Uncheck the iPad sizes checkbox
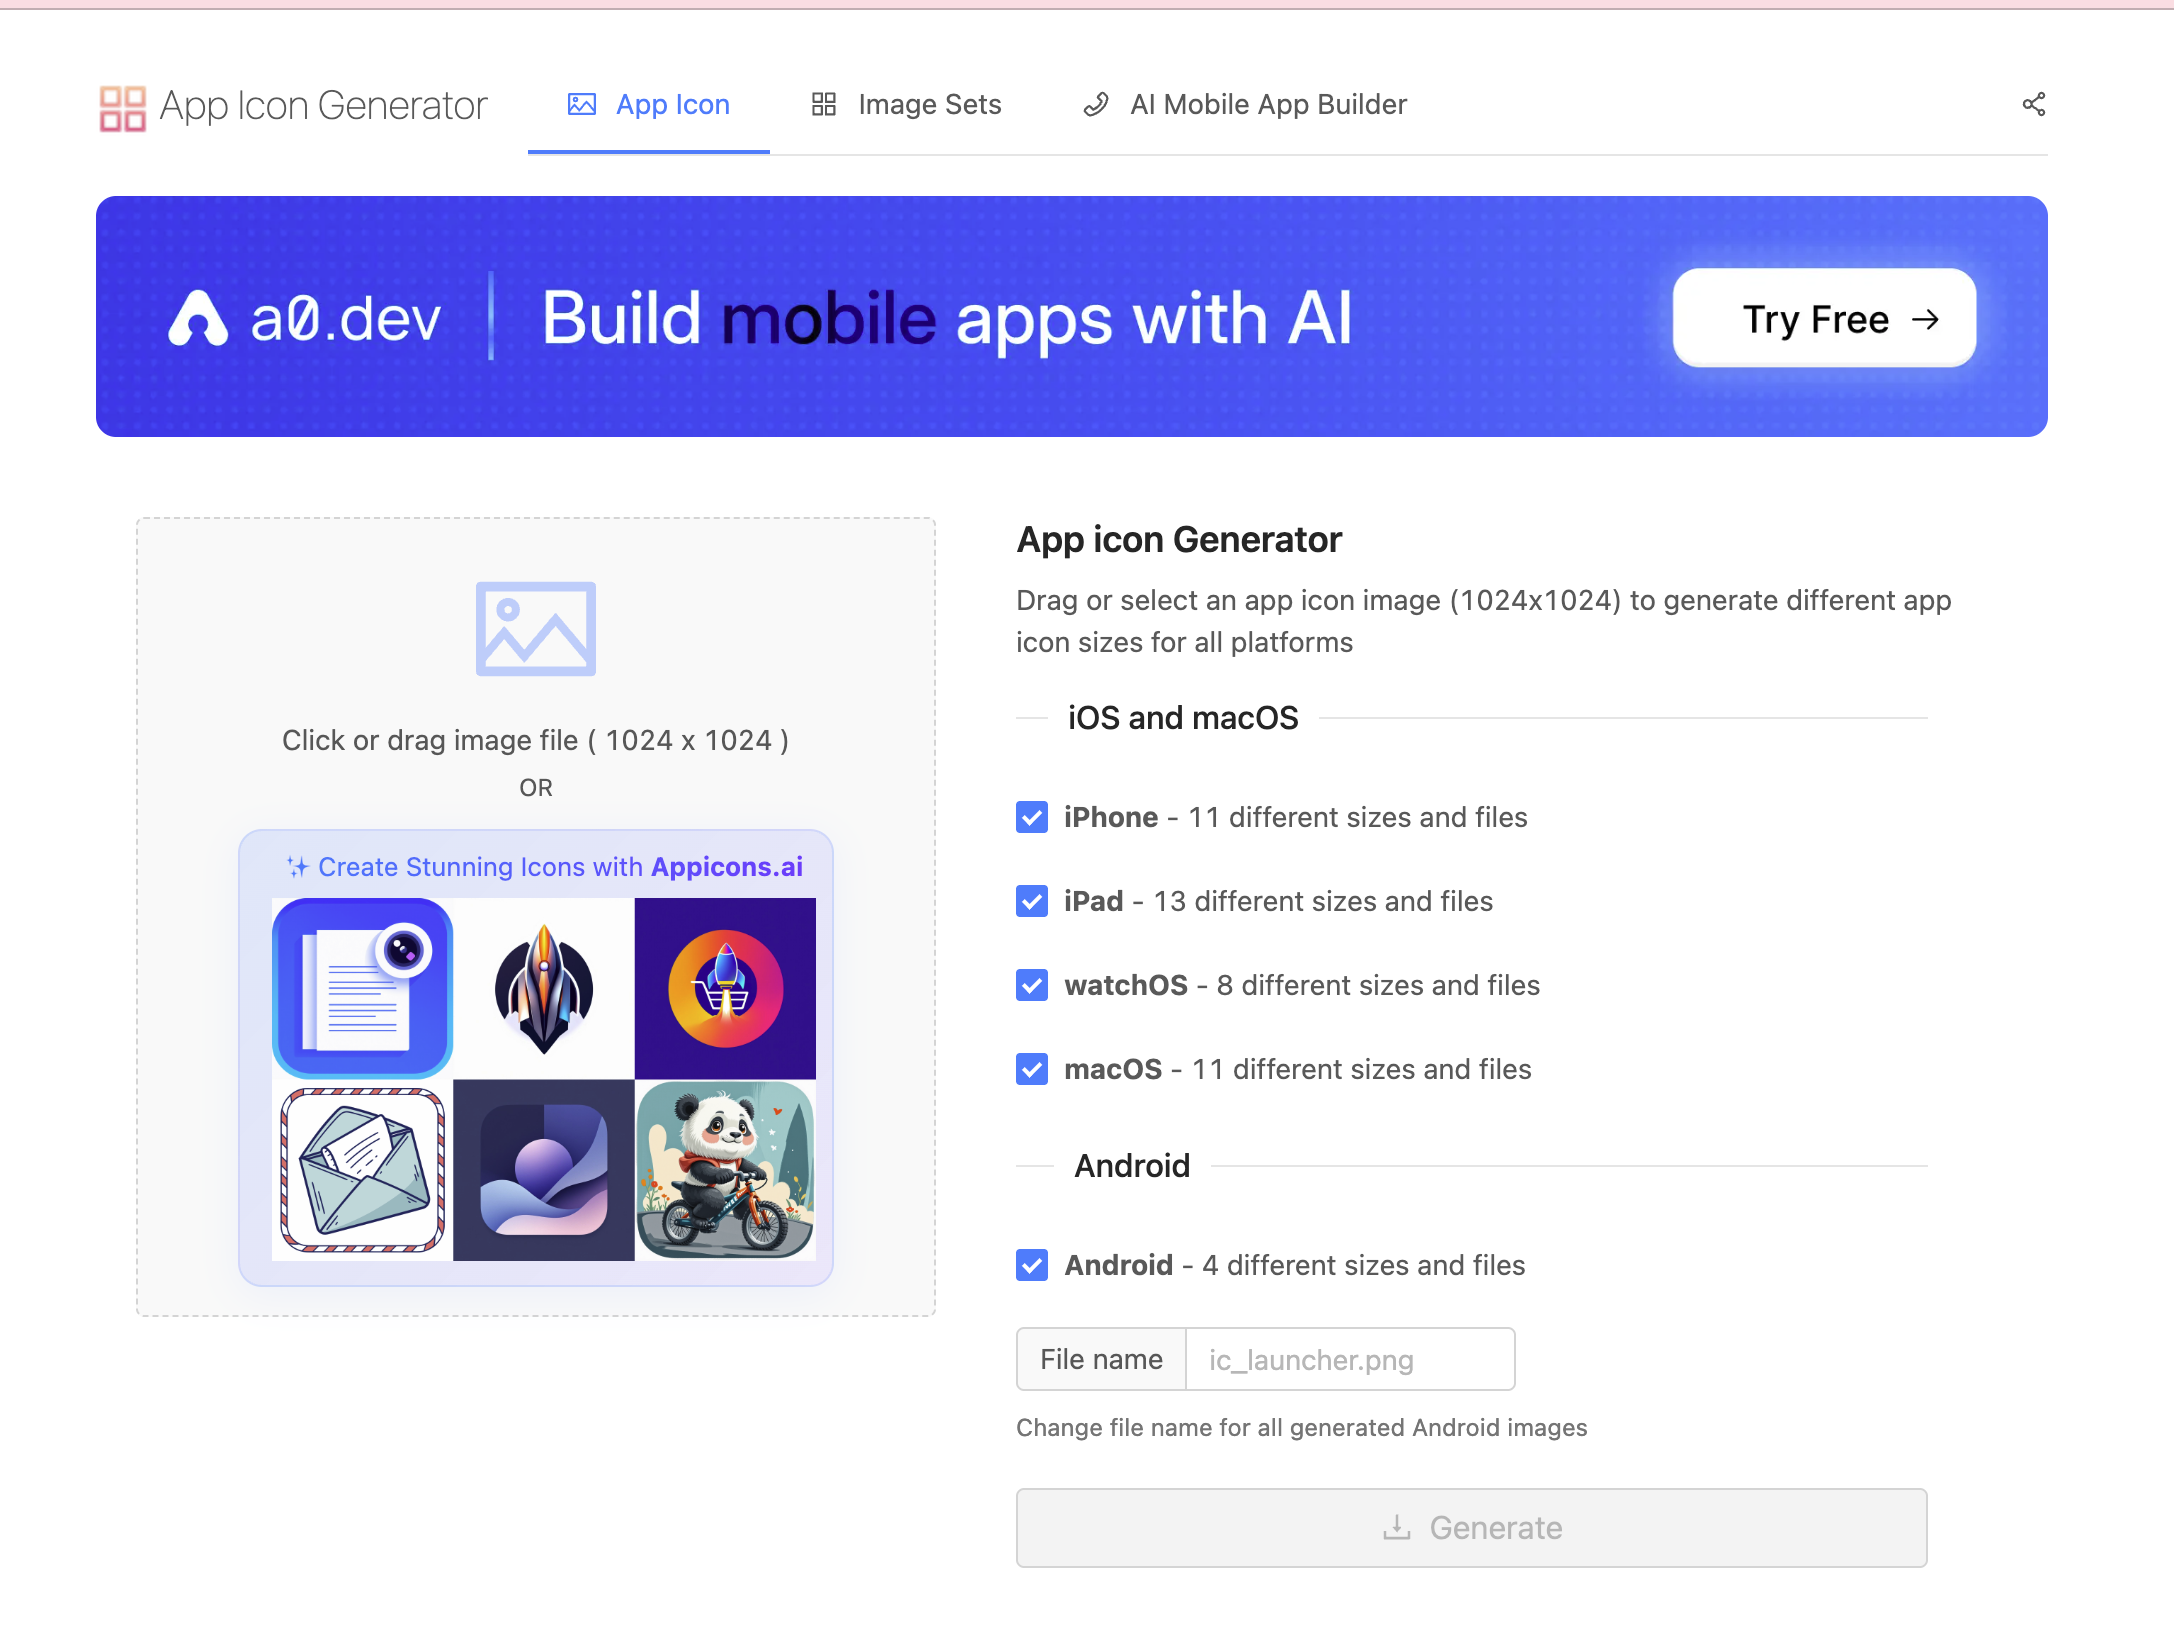This screenshot has width=2174, height=1634. tap(1032, 901)
